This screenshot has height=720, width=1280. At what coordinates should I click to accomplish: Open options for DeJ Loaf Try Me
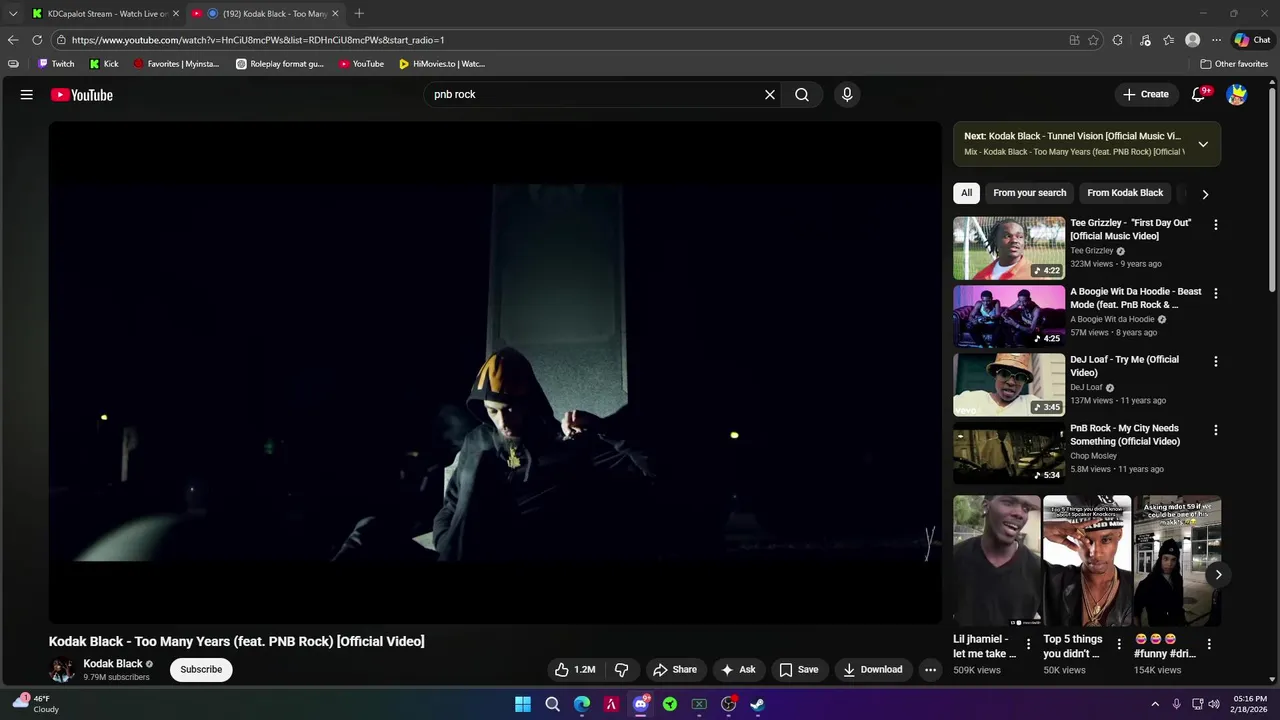[x=1216, y=361]
